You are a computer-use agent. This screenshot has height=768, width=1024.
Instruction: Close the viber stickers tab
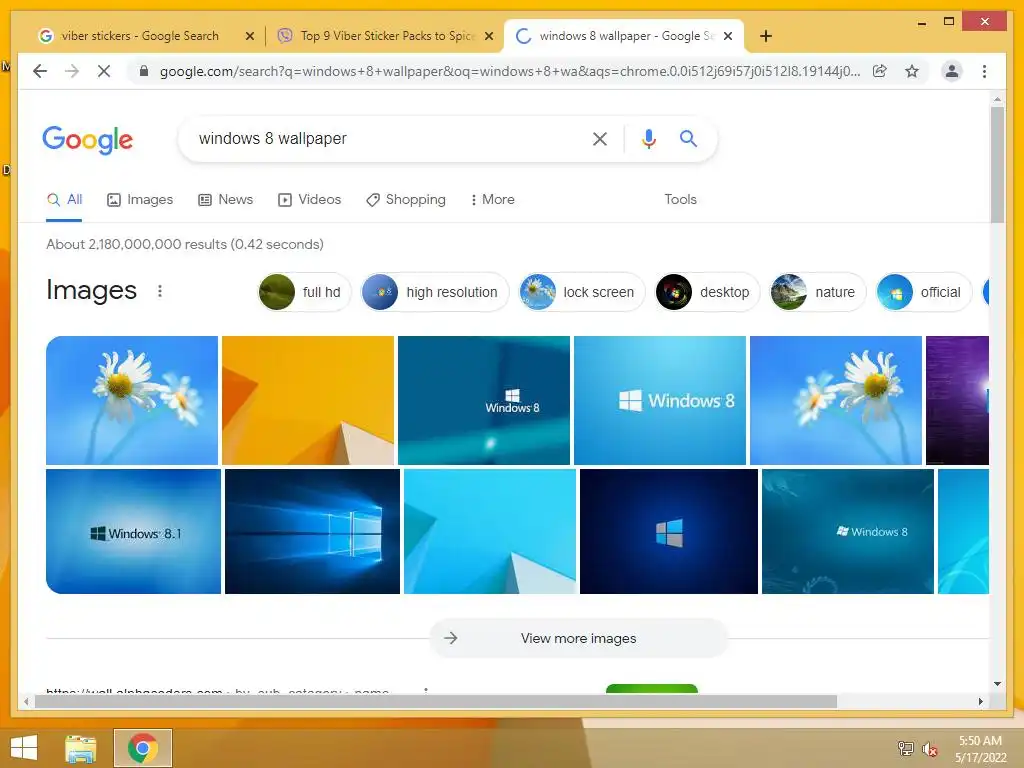[x=249, y=36]
